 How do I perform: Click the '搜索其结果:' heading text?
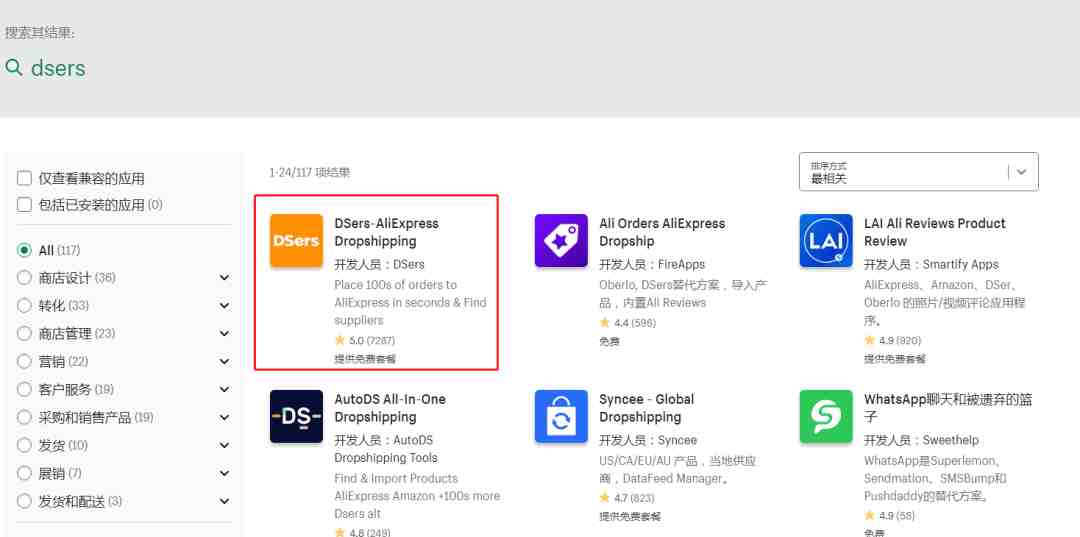pos(40,32)
